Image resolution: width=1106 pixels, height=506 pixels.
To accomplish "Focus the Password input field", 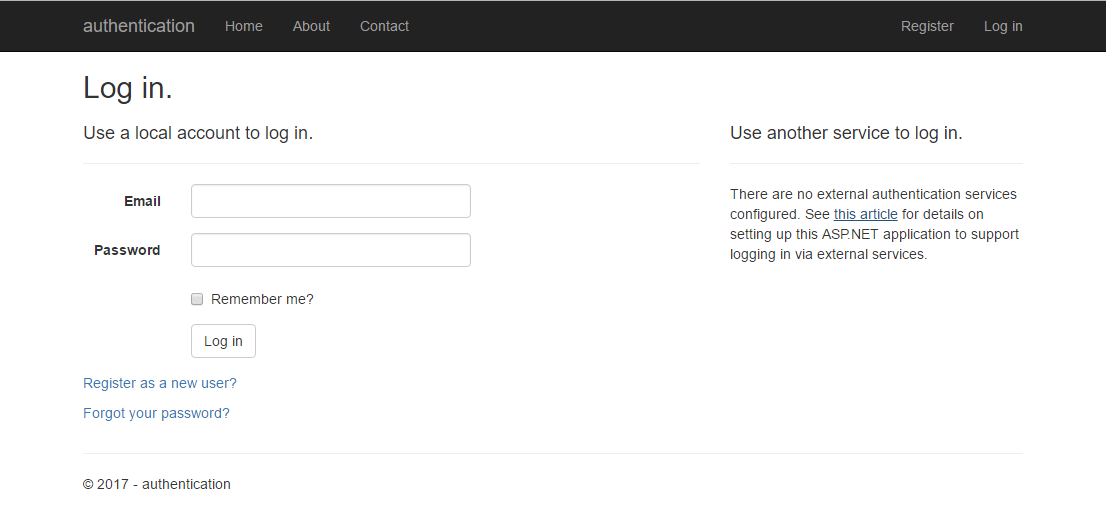I will 330,250.
